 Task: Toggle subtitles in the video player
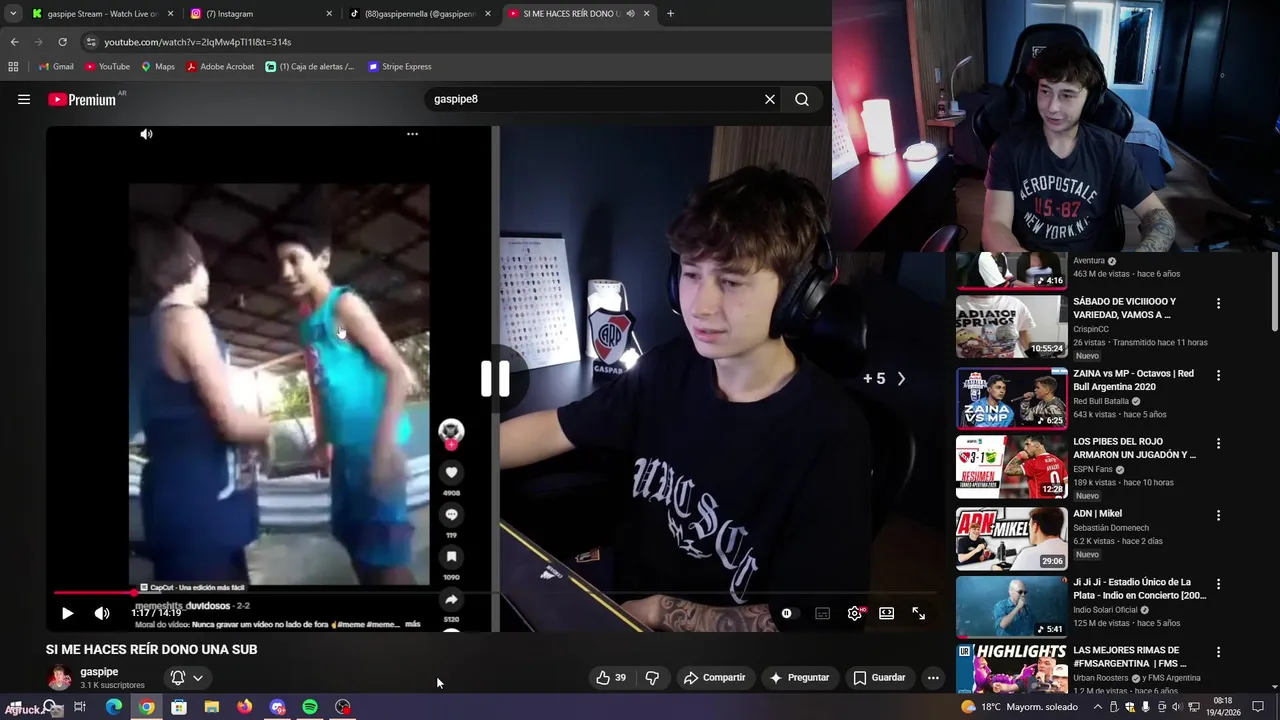(x=822, y=613)
